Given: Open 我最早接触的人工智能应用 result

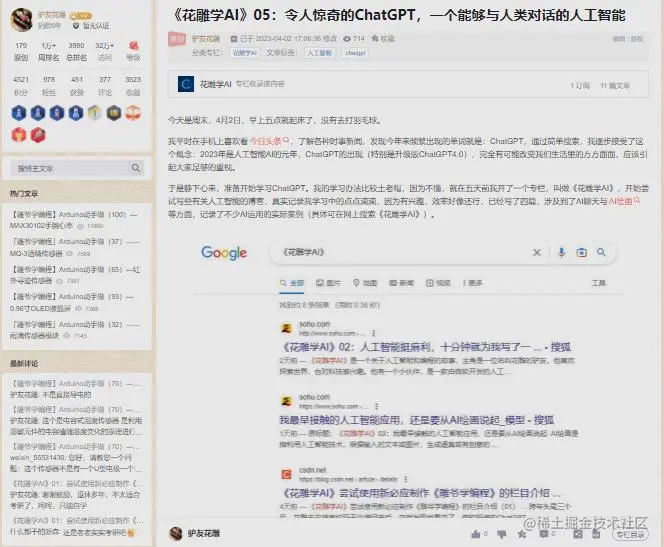Looking at the screenshot, I should pos(417,420).
